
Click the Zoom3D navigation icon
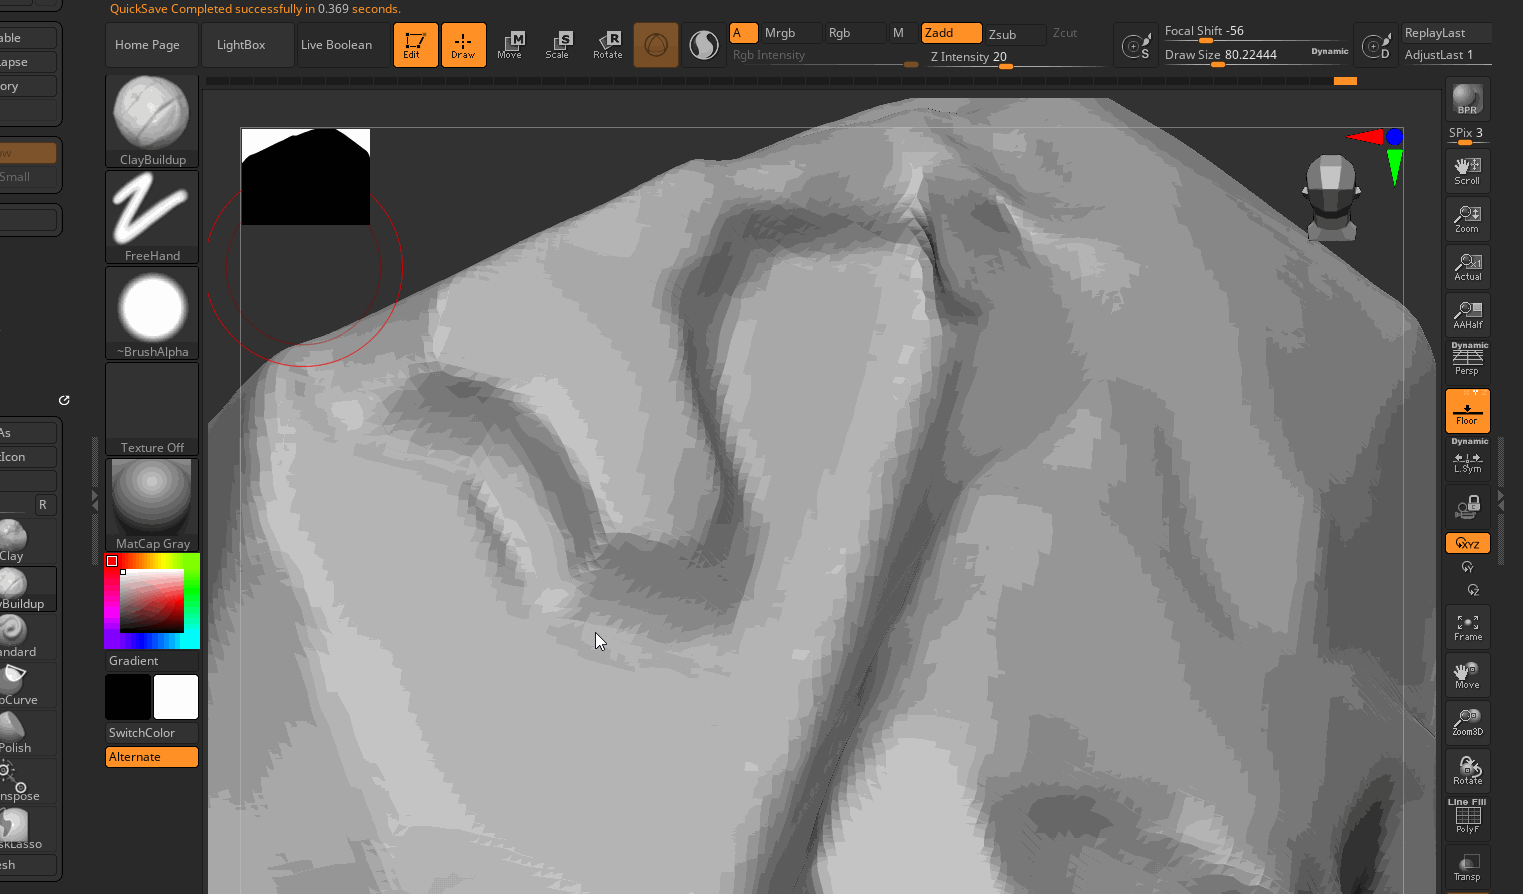tap(1467, 722)
